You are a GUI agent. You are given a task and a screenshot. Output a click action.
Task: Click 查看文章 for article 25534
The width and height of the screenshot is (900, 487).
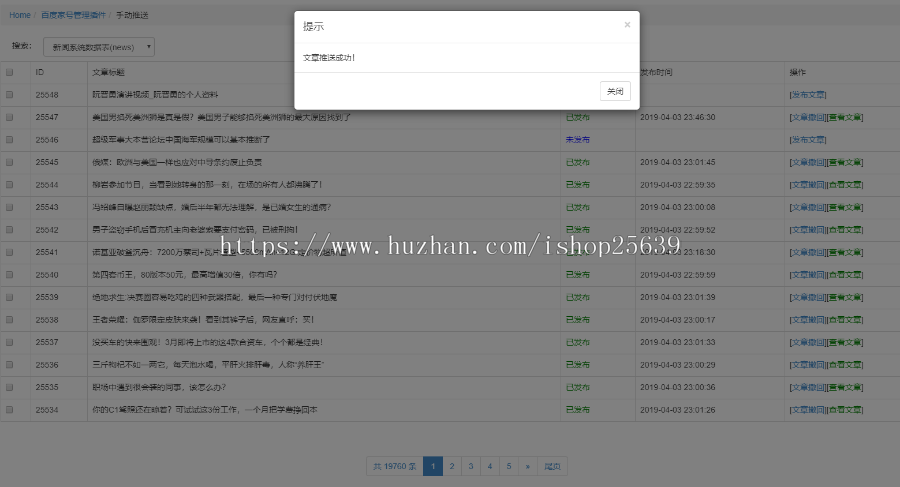[845, 410]
